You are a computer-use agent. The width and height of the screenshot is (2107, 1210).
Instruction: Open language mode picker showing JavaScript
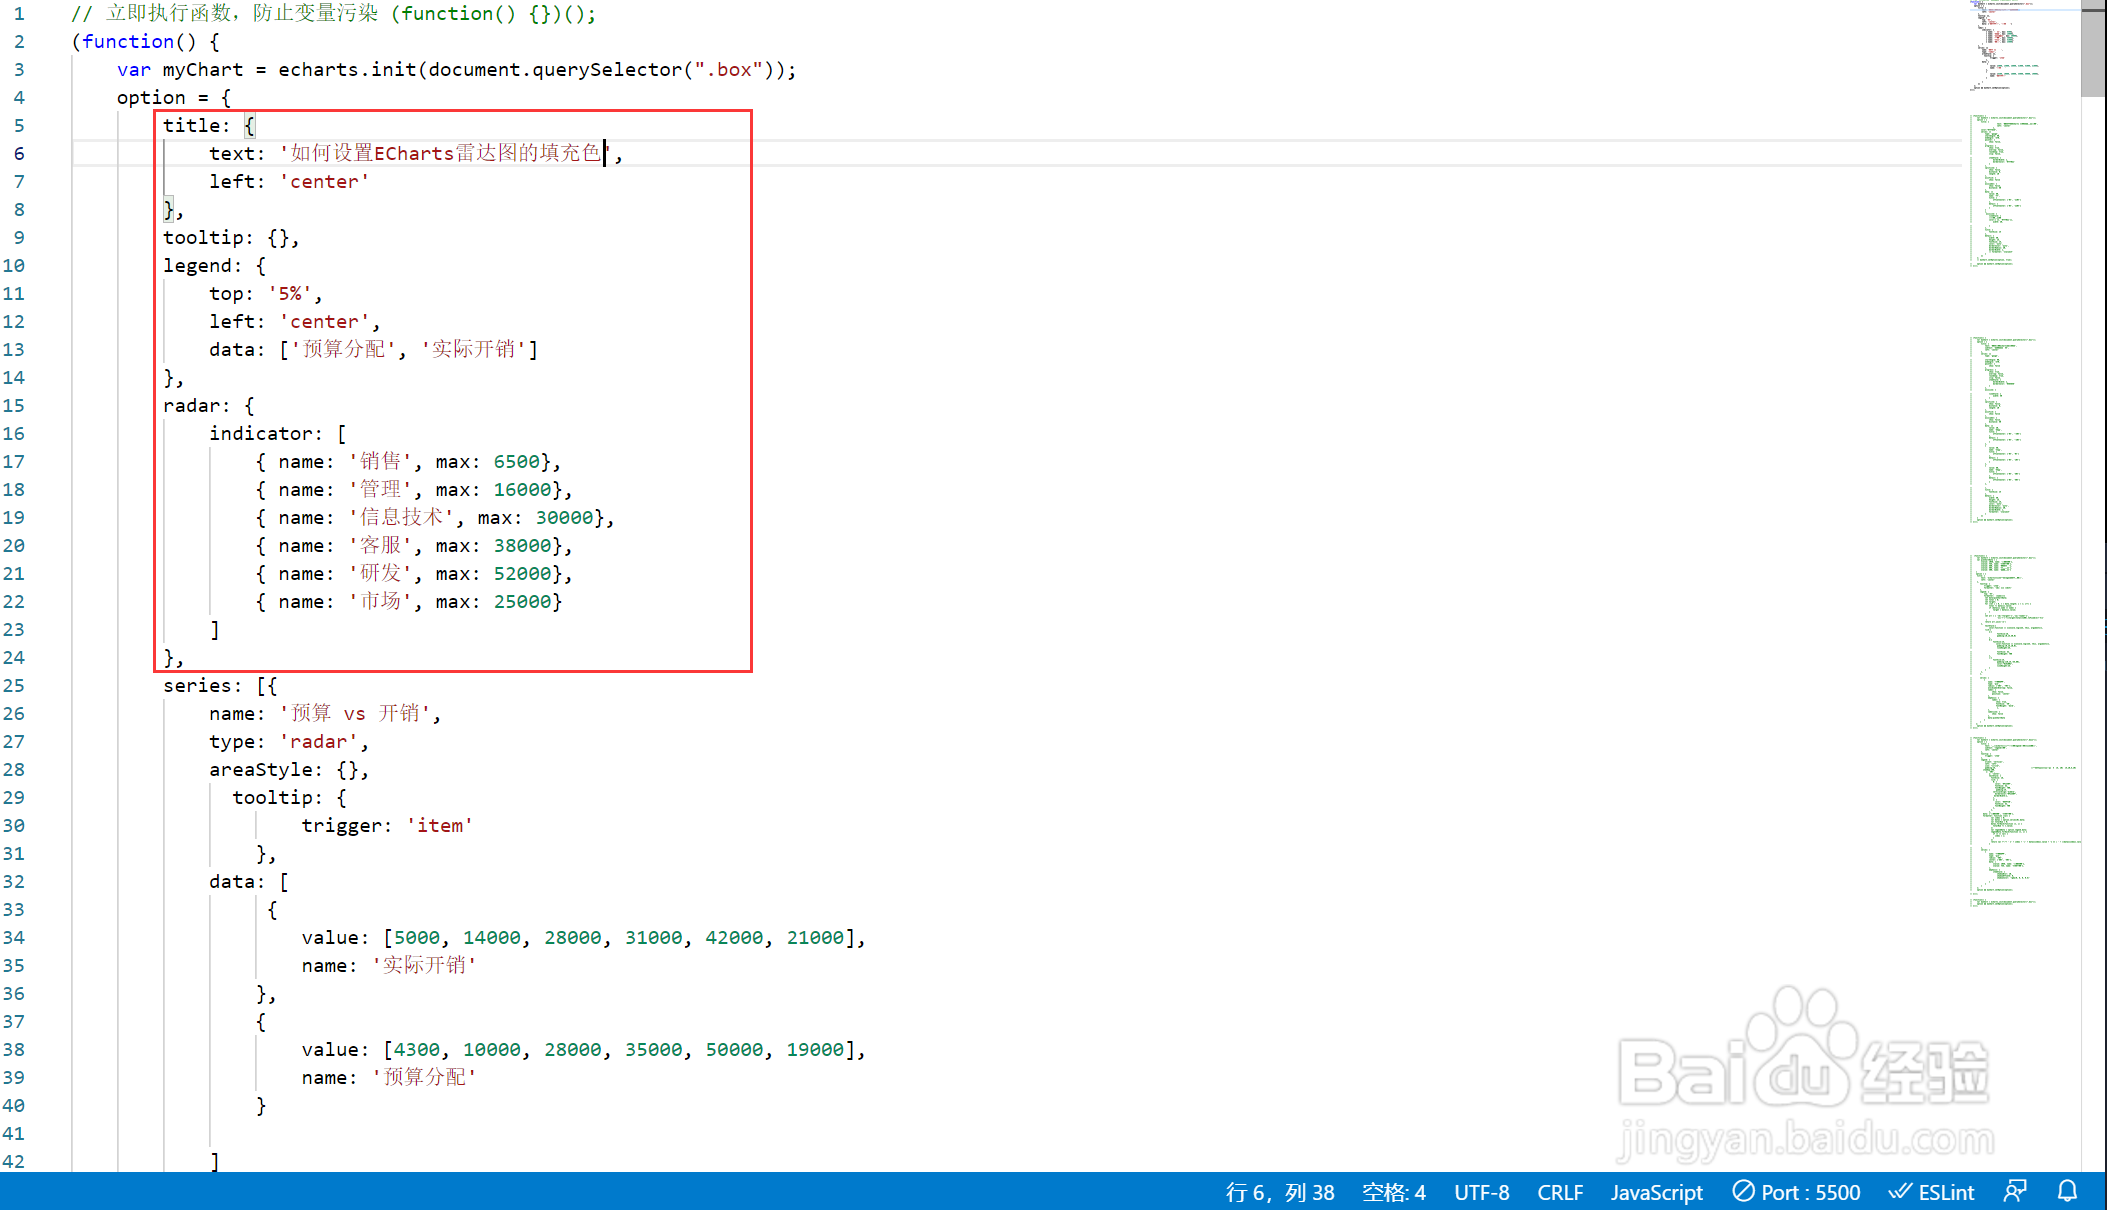pyautogui.click(x=1656, y=1192)
